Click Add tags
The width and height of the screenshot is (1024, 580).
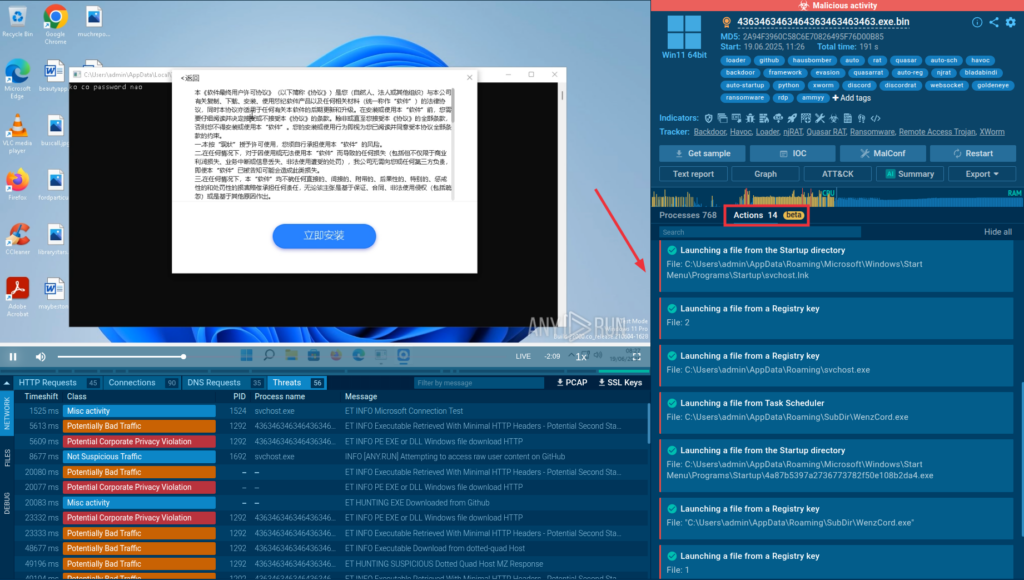pyautogui.click(x=852, y=98)
